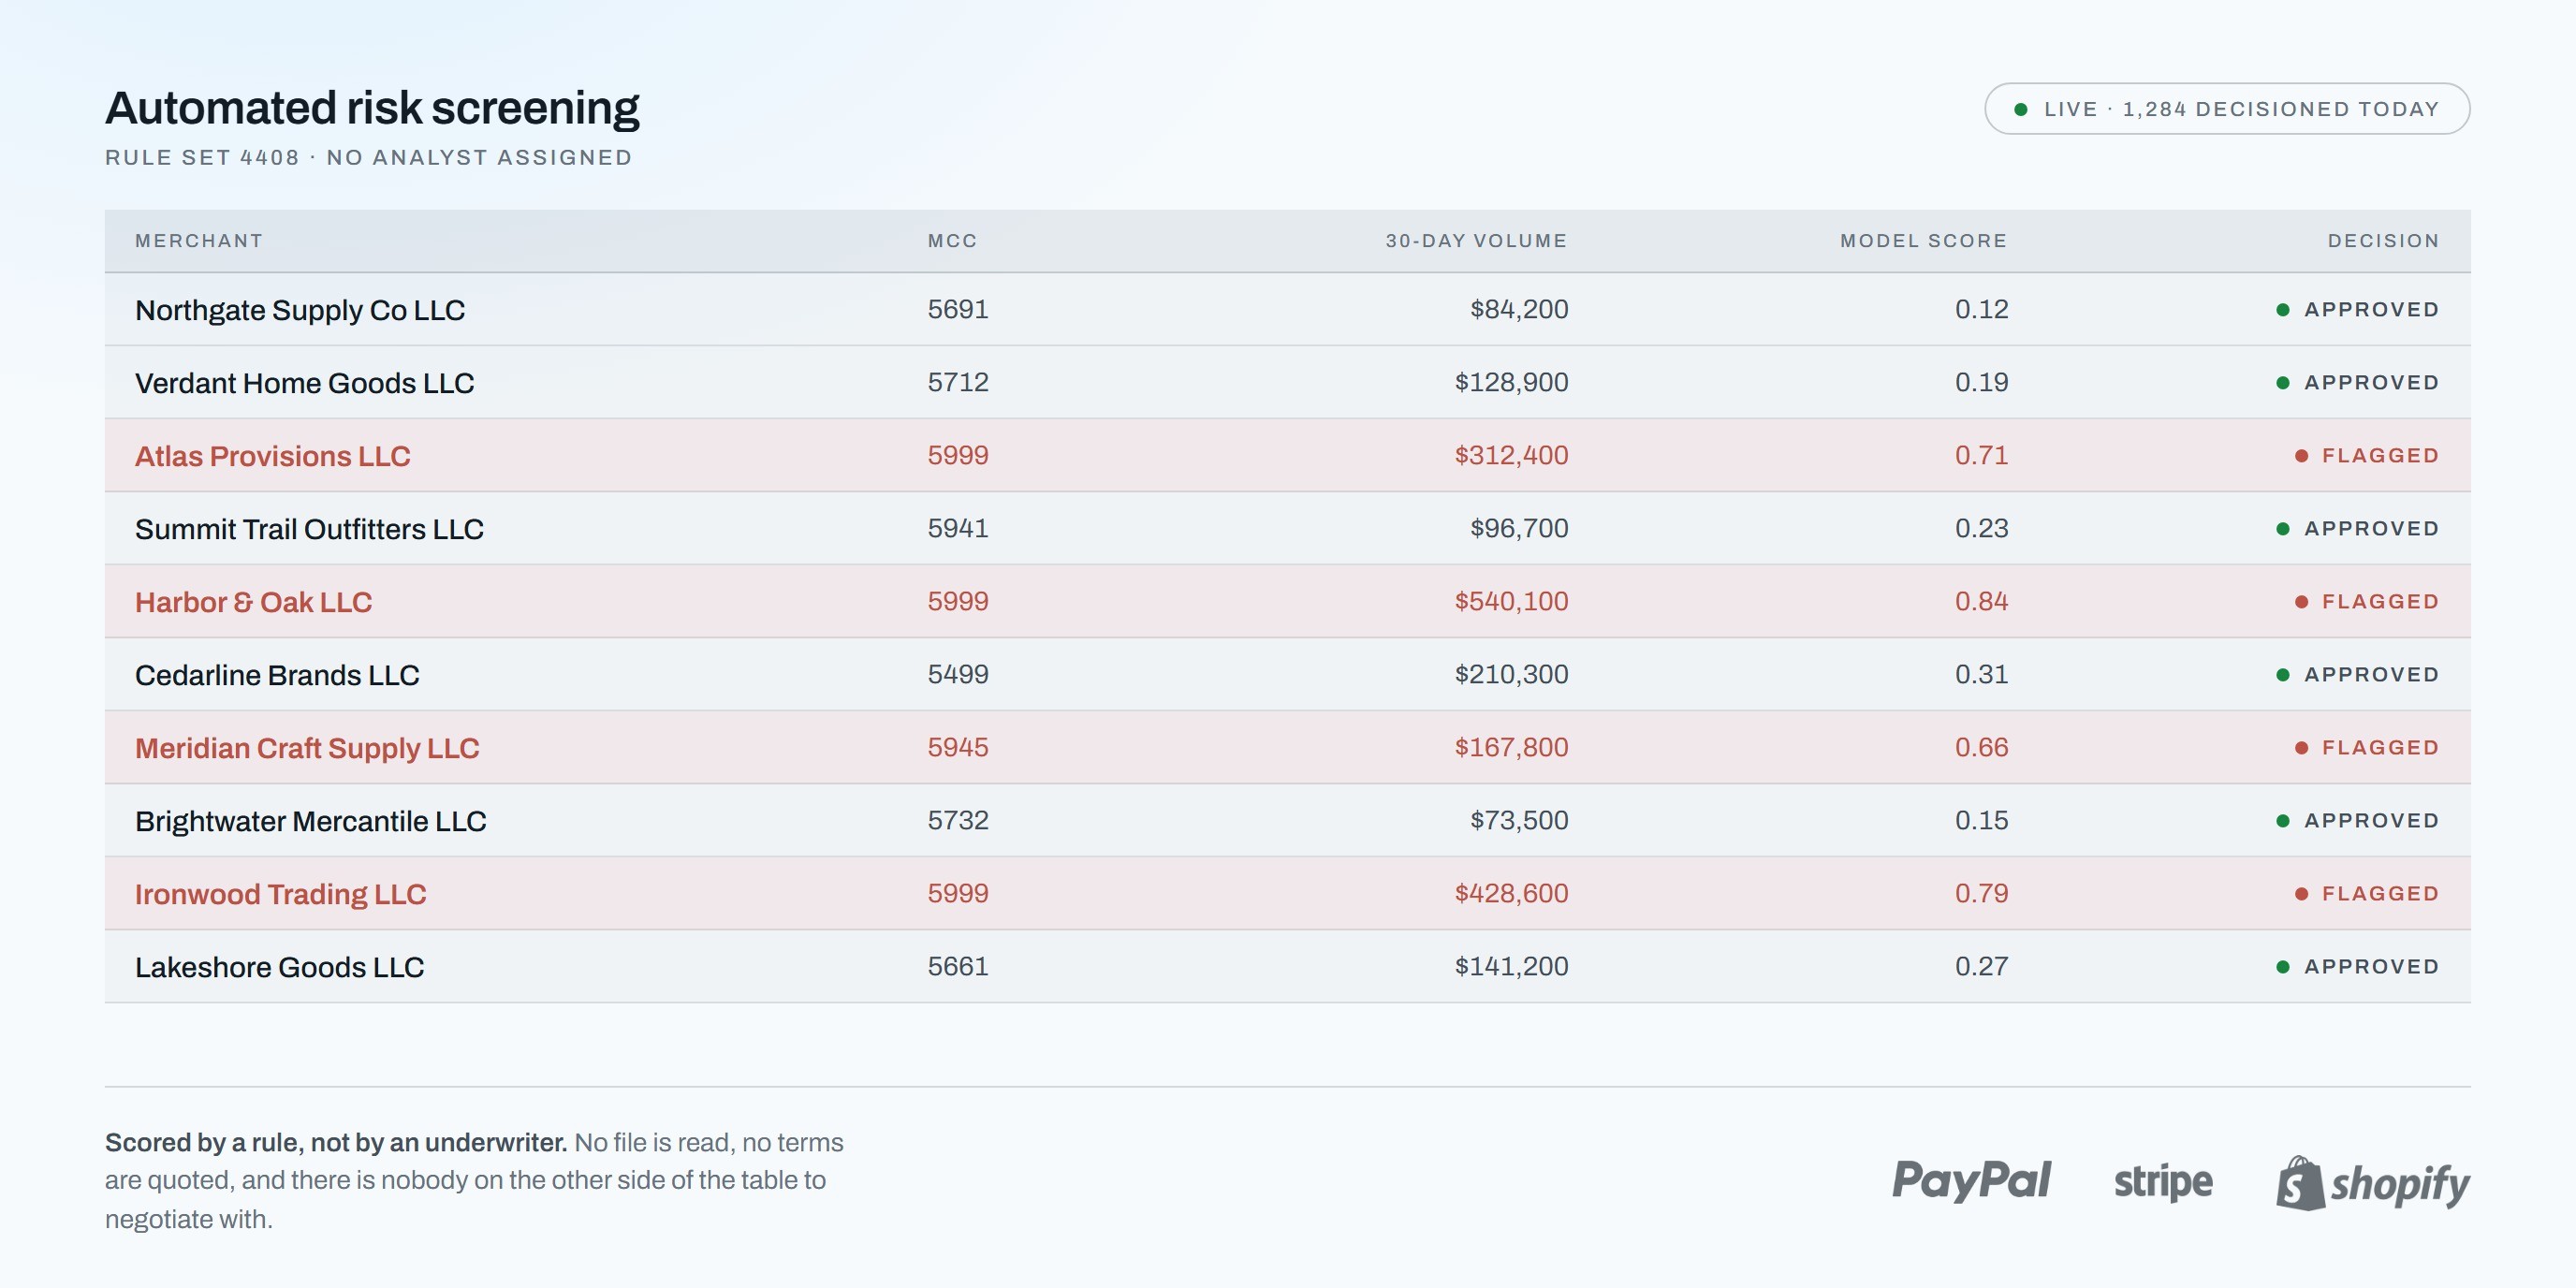Click the 0.66 model score

click(1981, 748)
